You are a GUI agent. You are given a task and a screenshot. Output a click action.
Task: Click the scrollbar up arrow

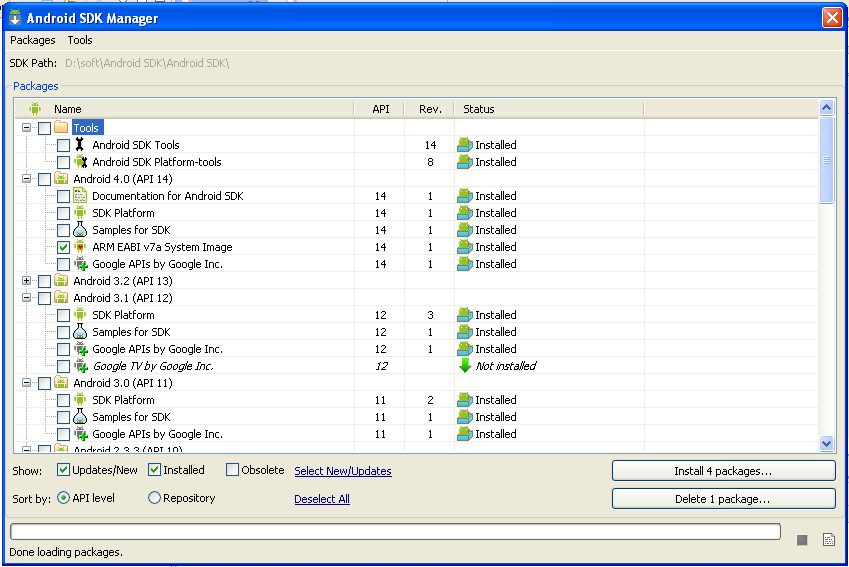(x=826, y=108)
